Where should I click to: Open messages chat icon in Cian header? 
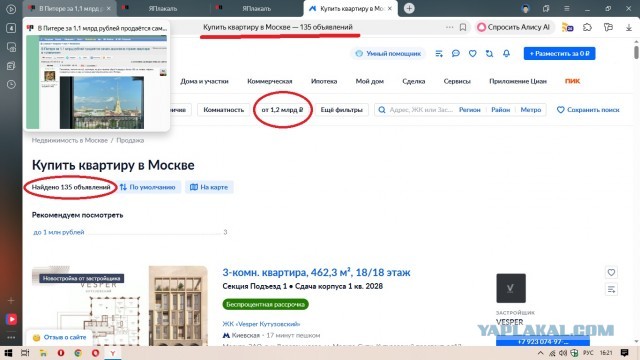coord(456,53)
